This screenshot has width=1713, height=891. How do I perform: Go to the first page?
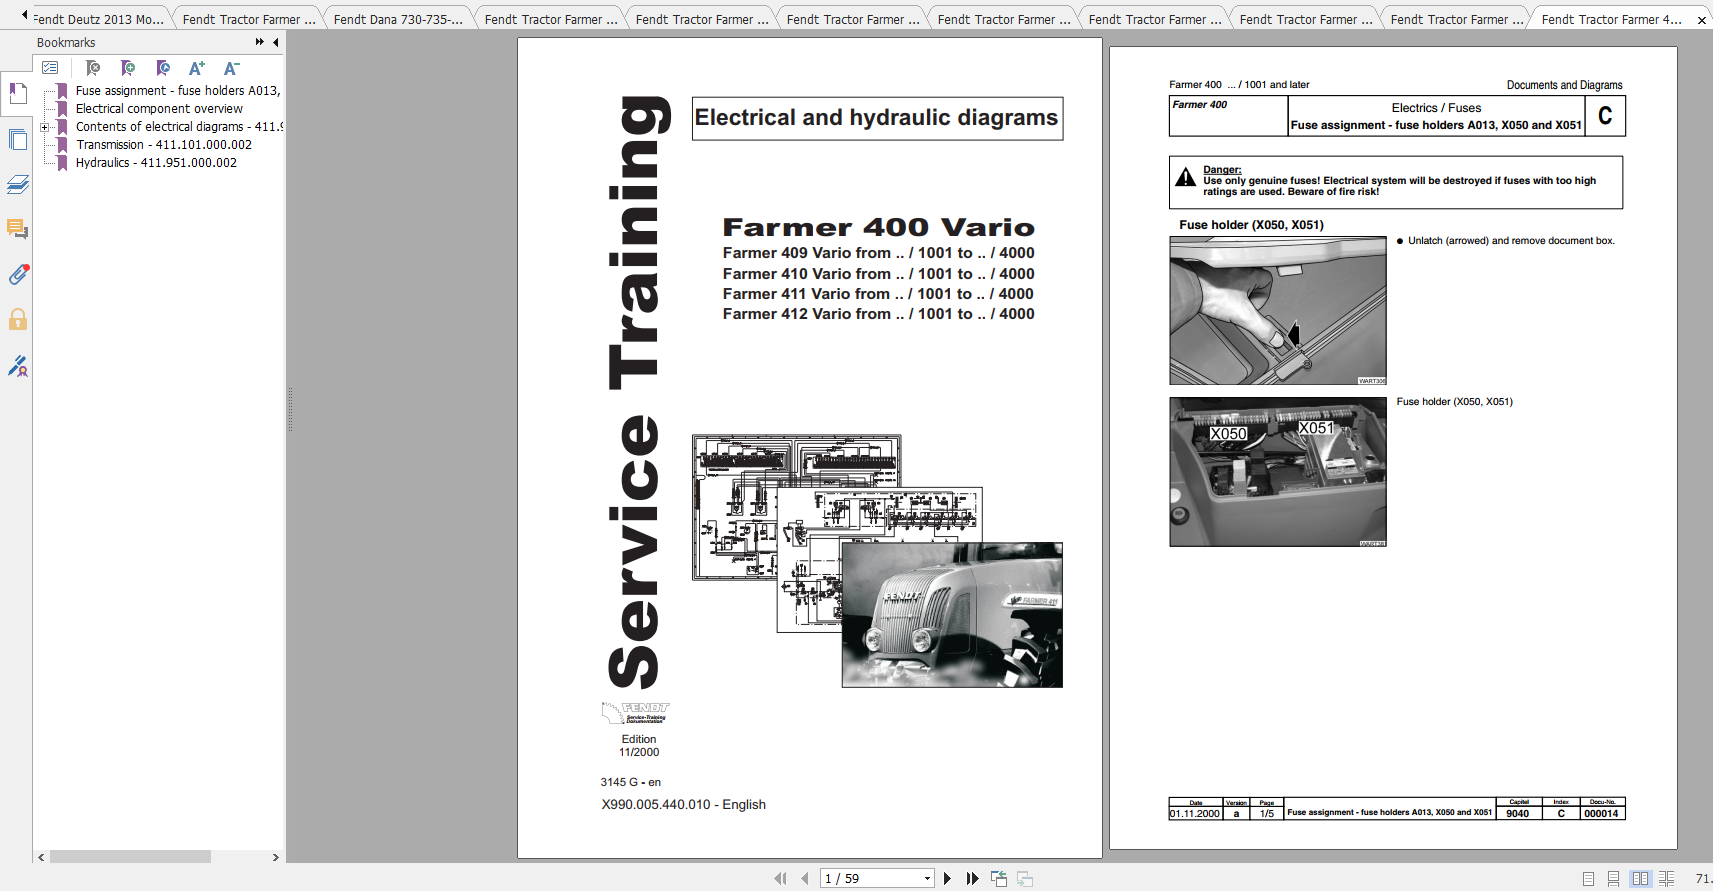(x=780, y=878)
